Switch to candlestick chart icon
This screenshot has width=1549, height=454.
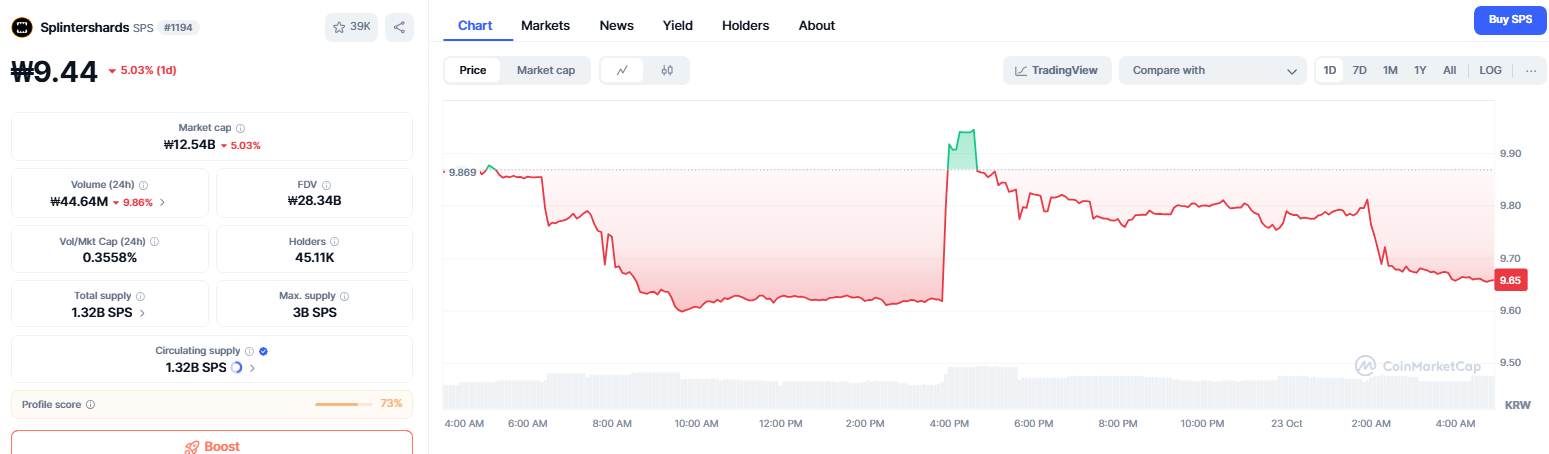667,70
